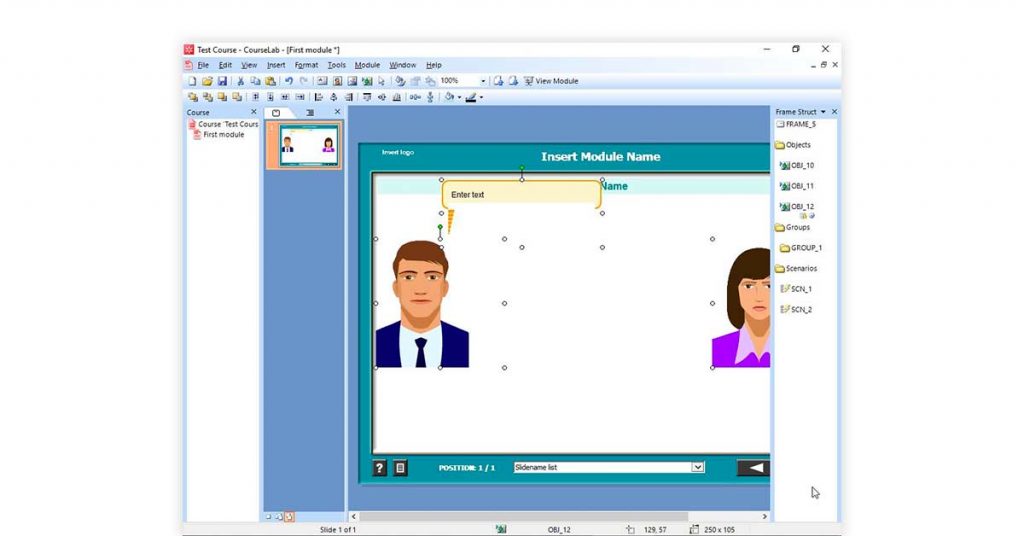Viewport: 1024px width, 536px height.
Task: Open the Frame Struct panel dropdown arrow
Action: (823, 112)
